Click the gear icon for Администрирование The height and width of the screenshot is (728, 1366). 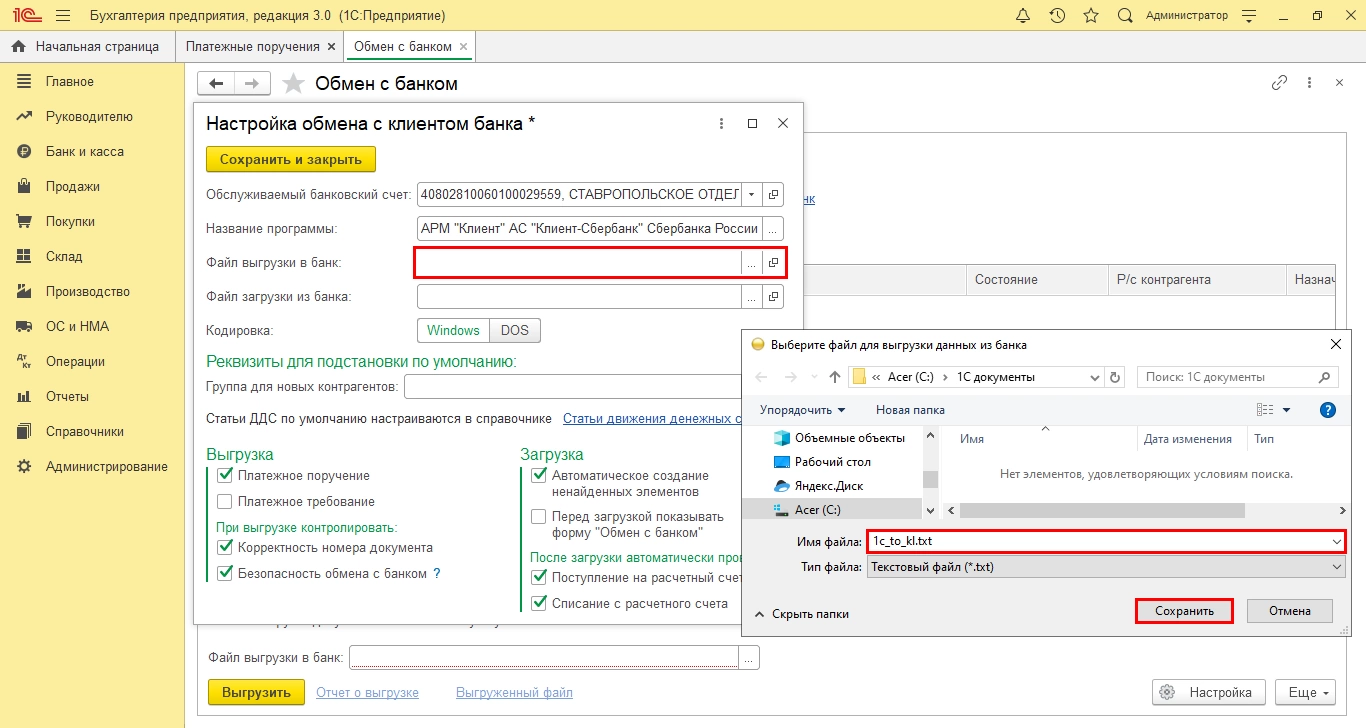tap(25, 467)
